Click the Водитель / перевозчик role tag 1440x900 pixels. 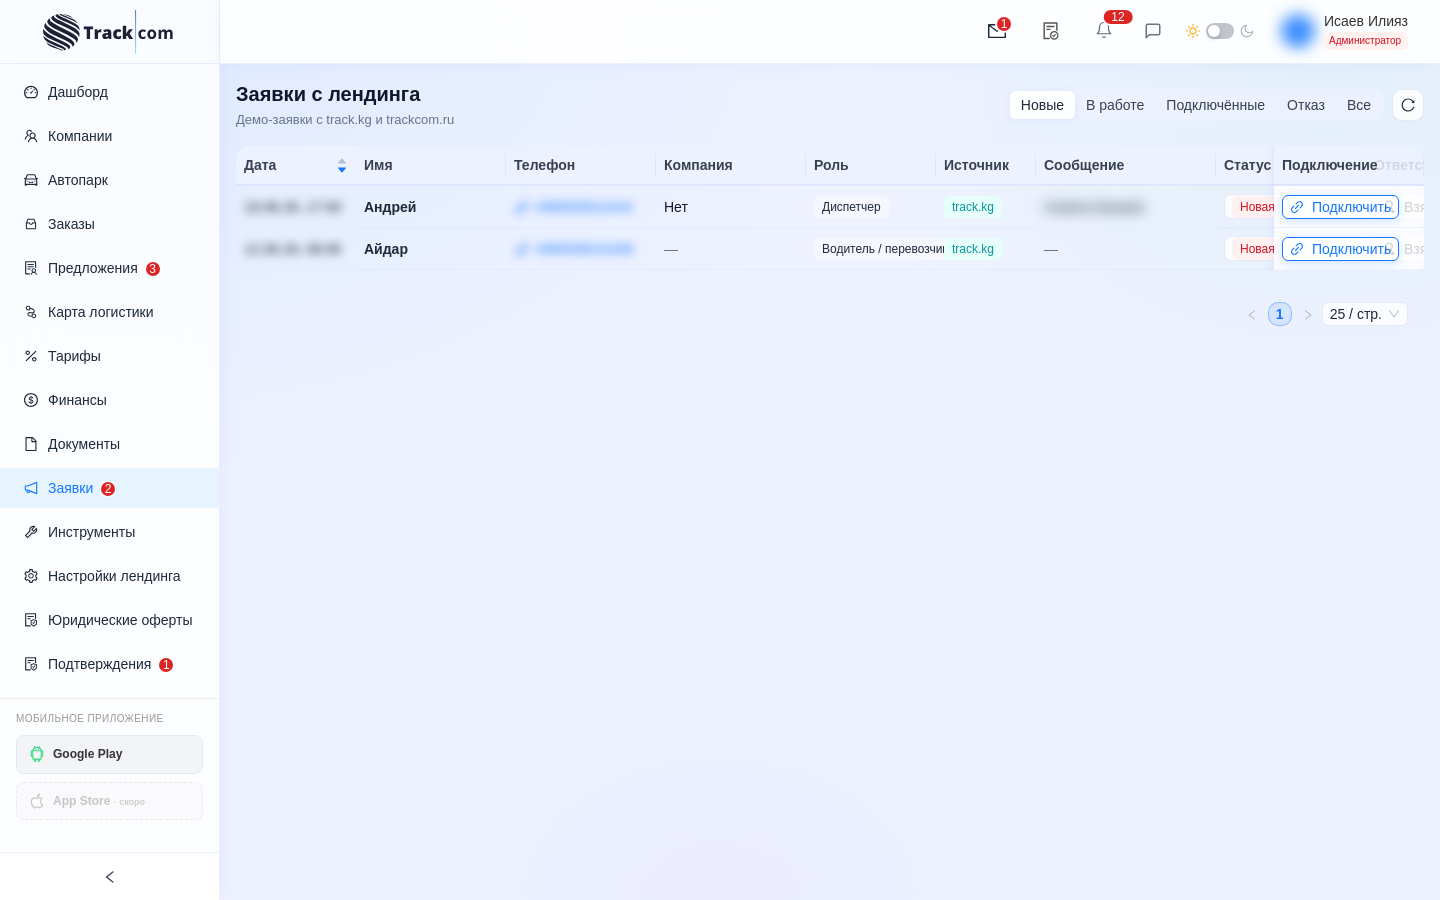[879, 249]
